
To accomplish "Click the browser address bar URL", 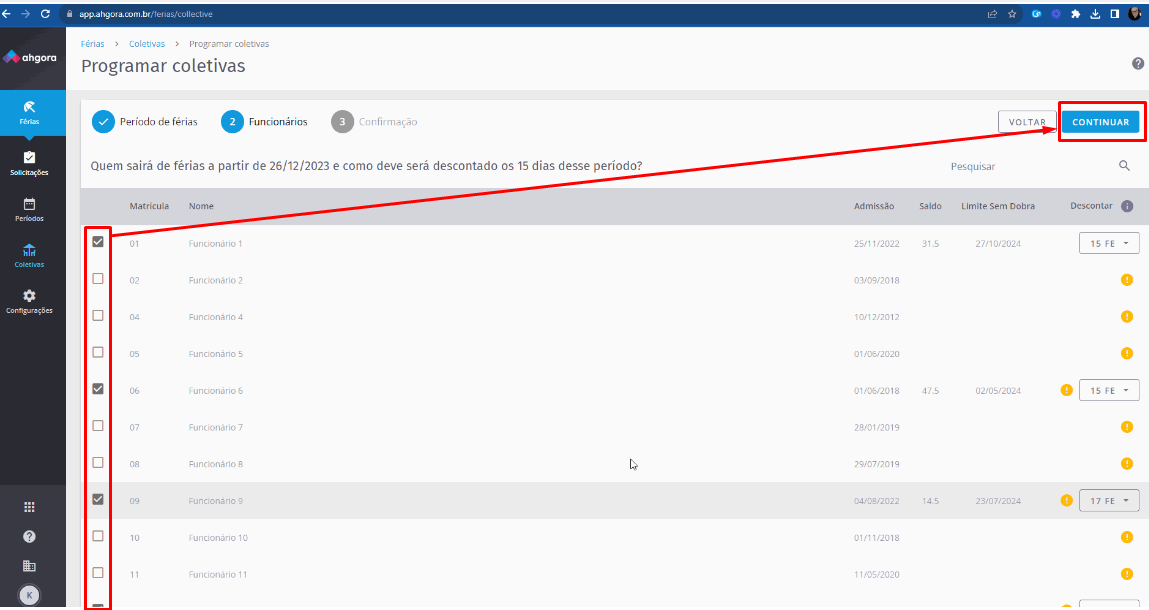I will [x=146, y=14].
